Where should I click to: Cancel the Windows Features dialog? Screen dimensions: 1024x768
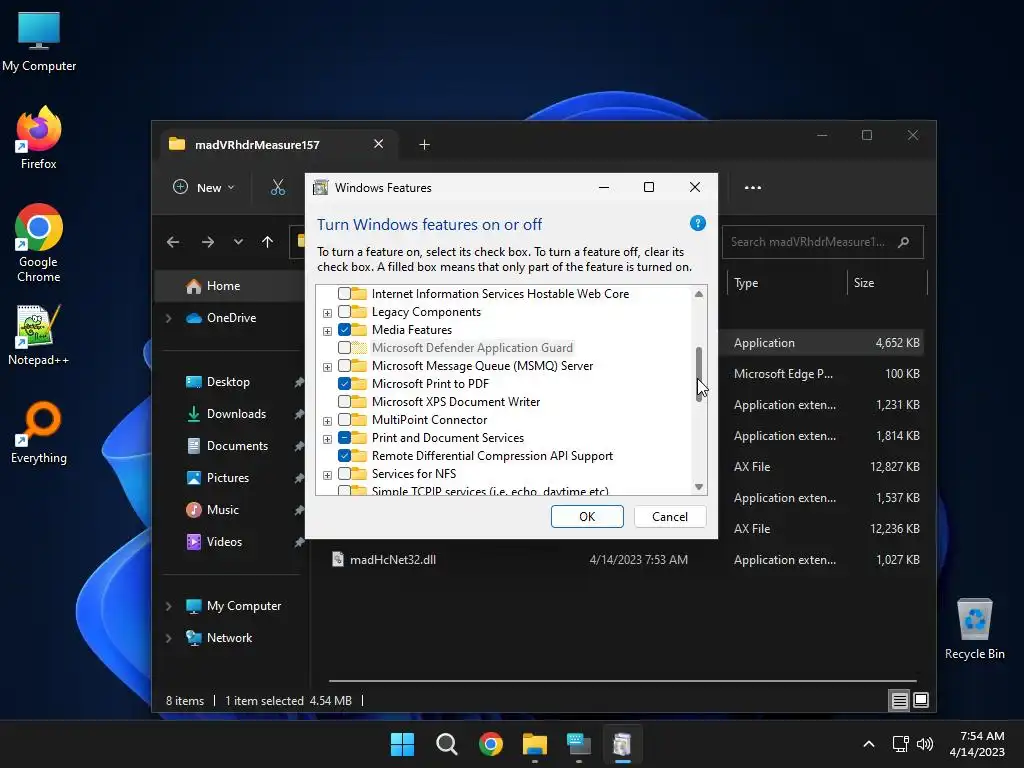670,517
